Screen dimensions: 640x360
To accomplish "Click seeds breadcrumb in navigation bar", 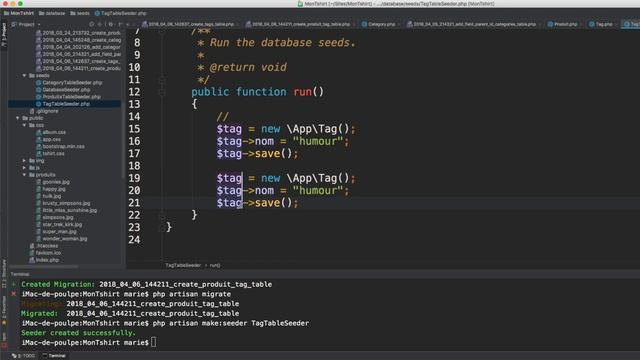I will [x=80, y=13].
